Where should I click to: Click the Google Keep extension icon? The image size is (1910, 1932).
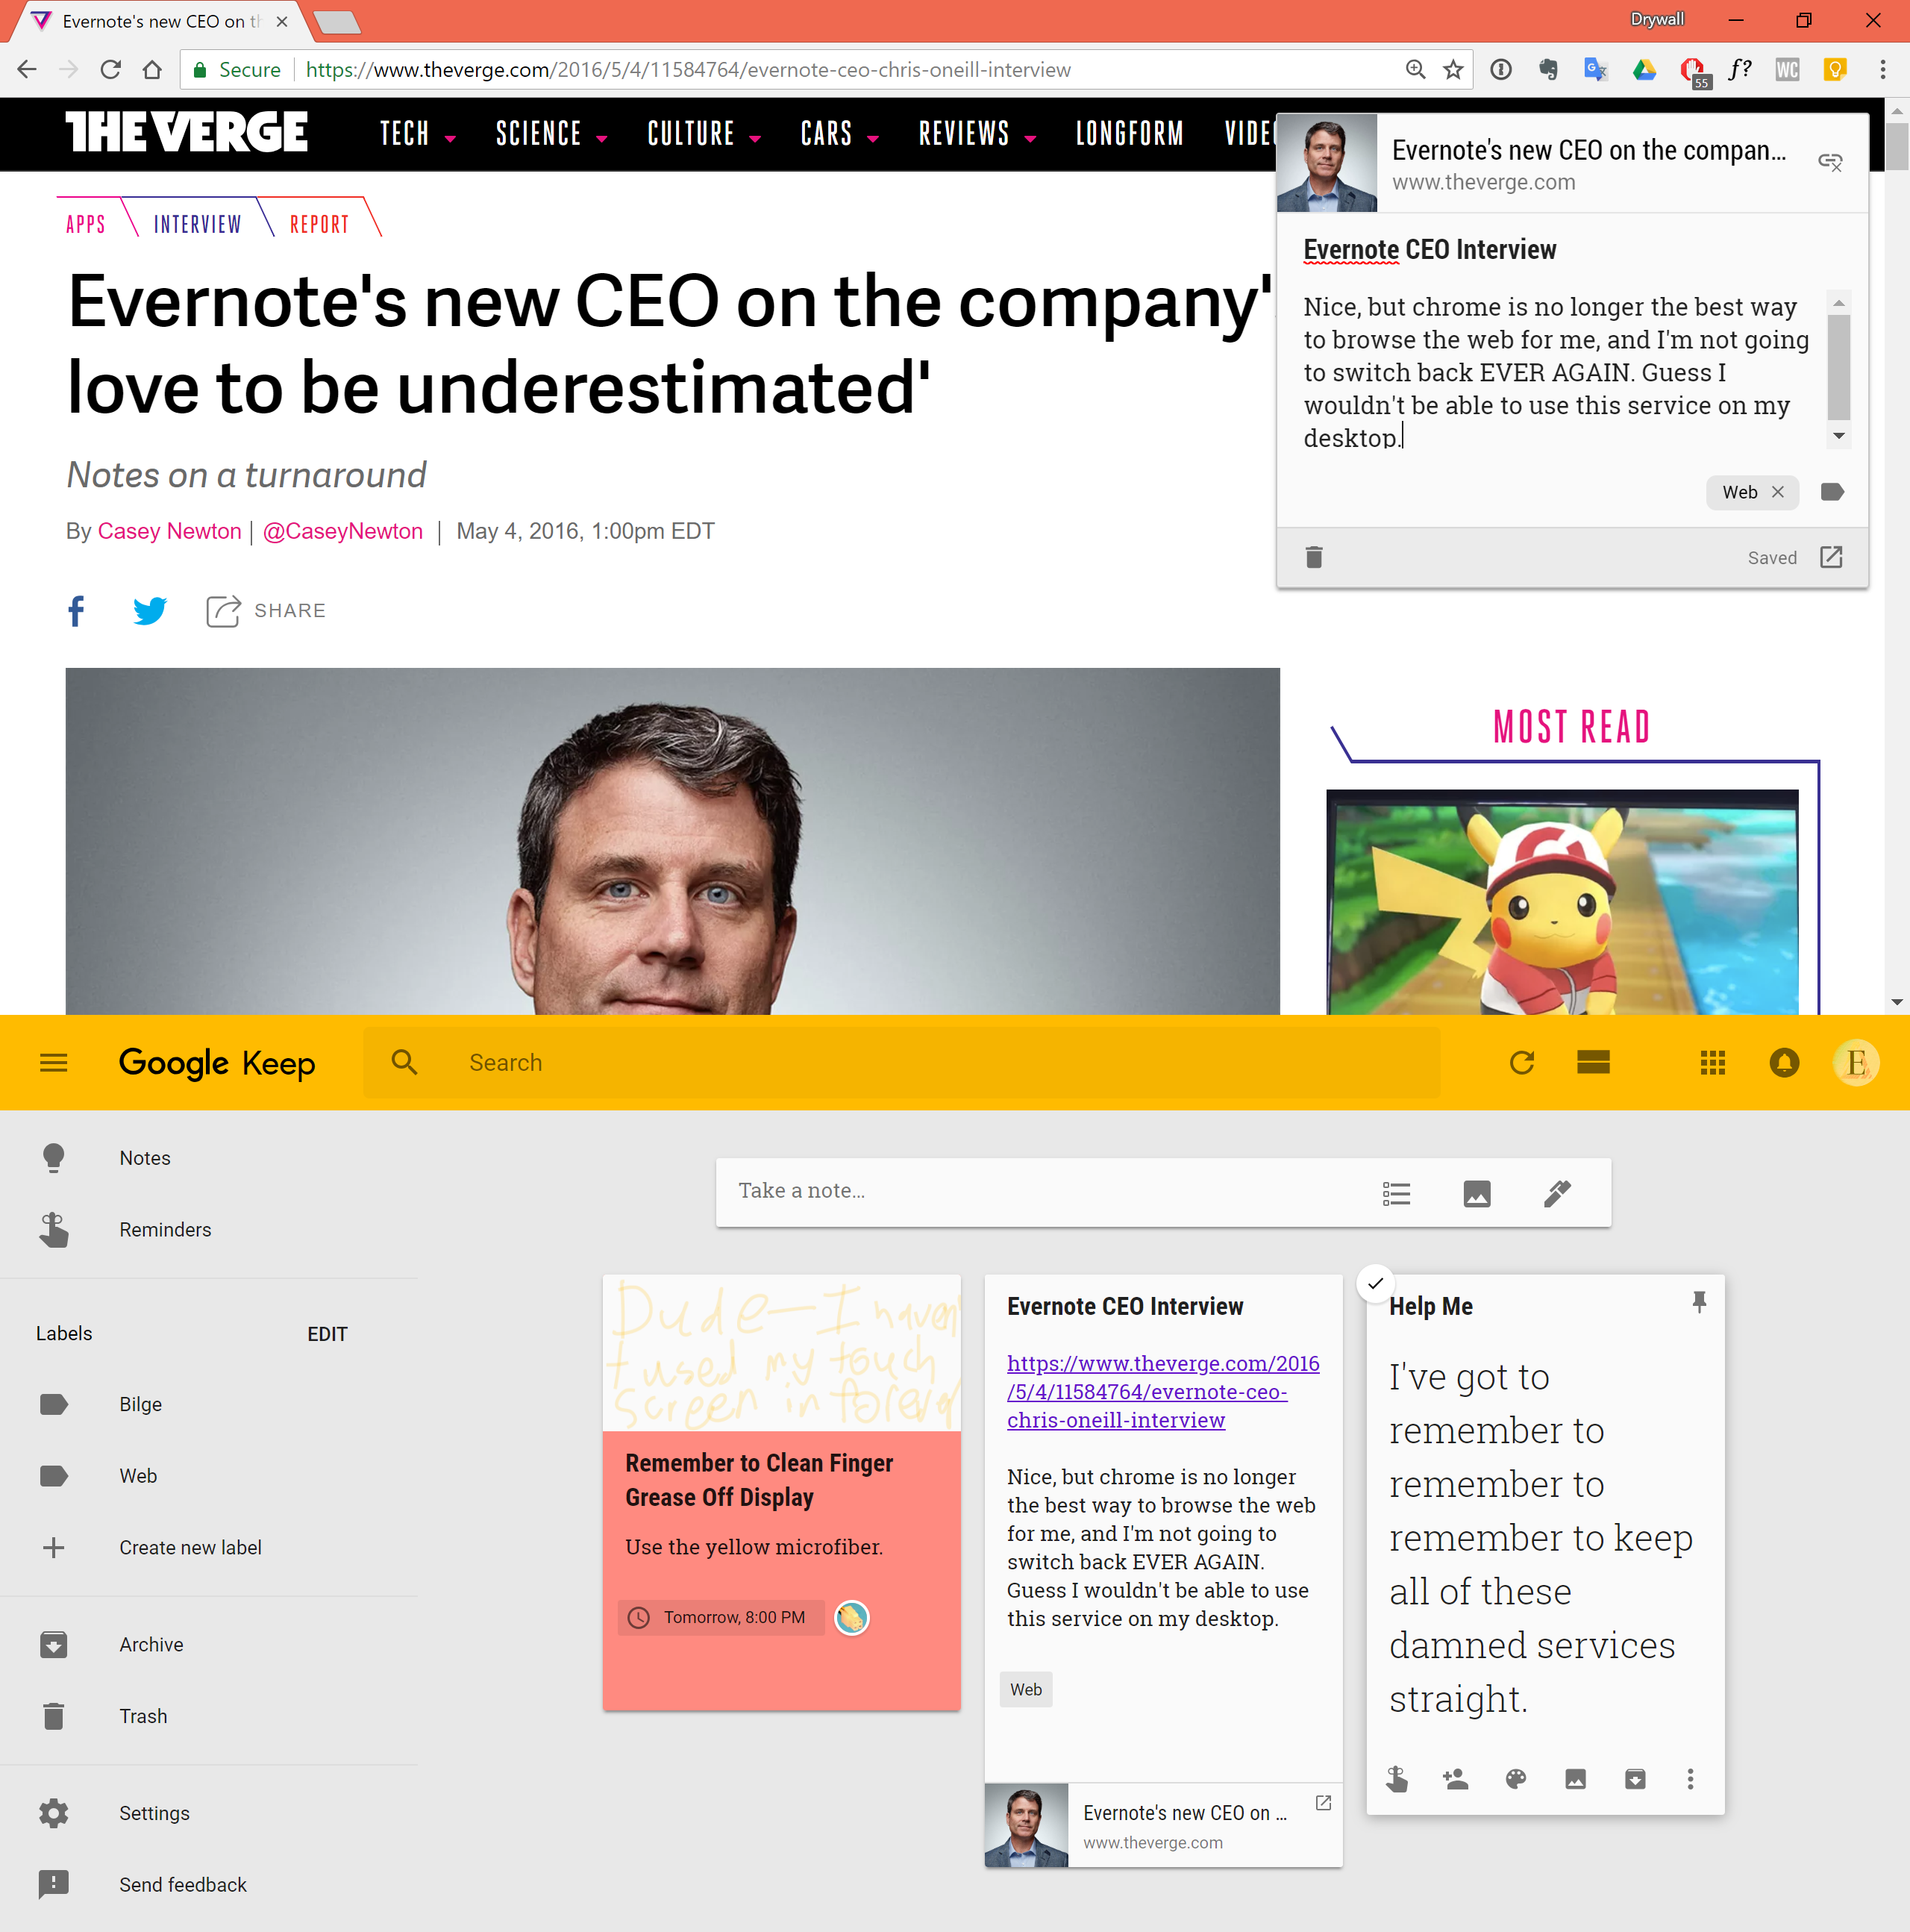click(x=1834, y=70)
